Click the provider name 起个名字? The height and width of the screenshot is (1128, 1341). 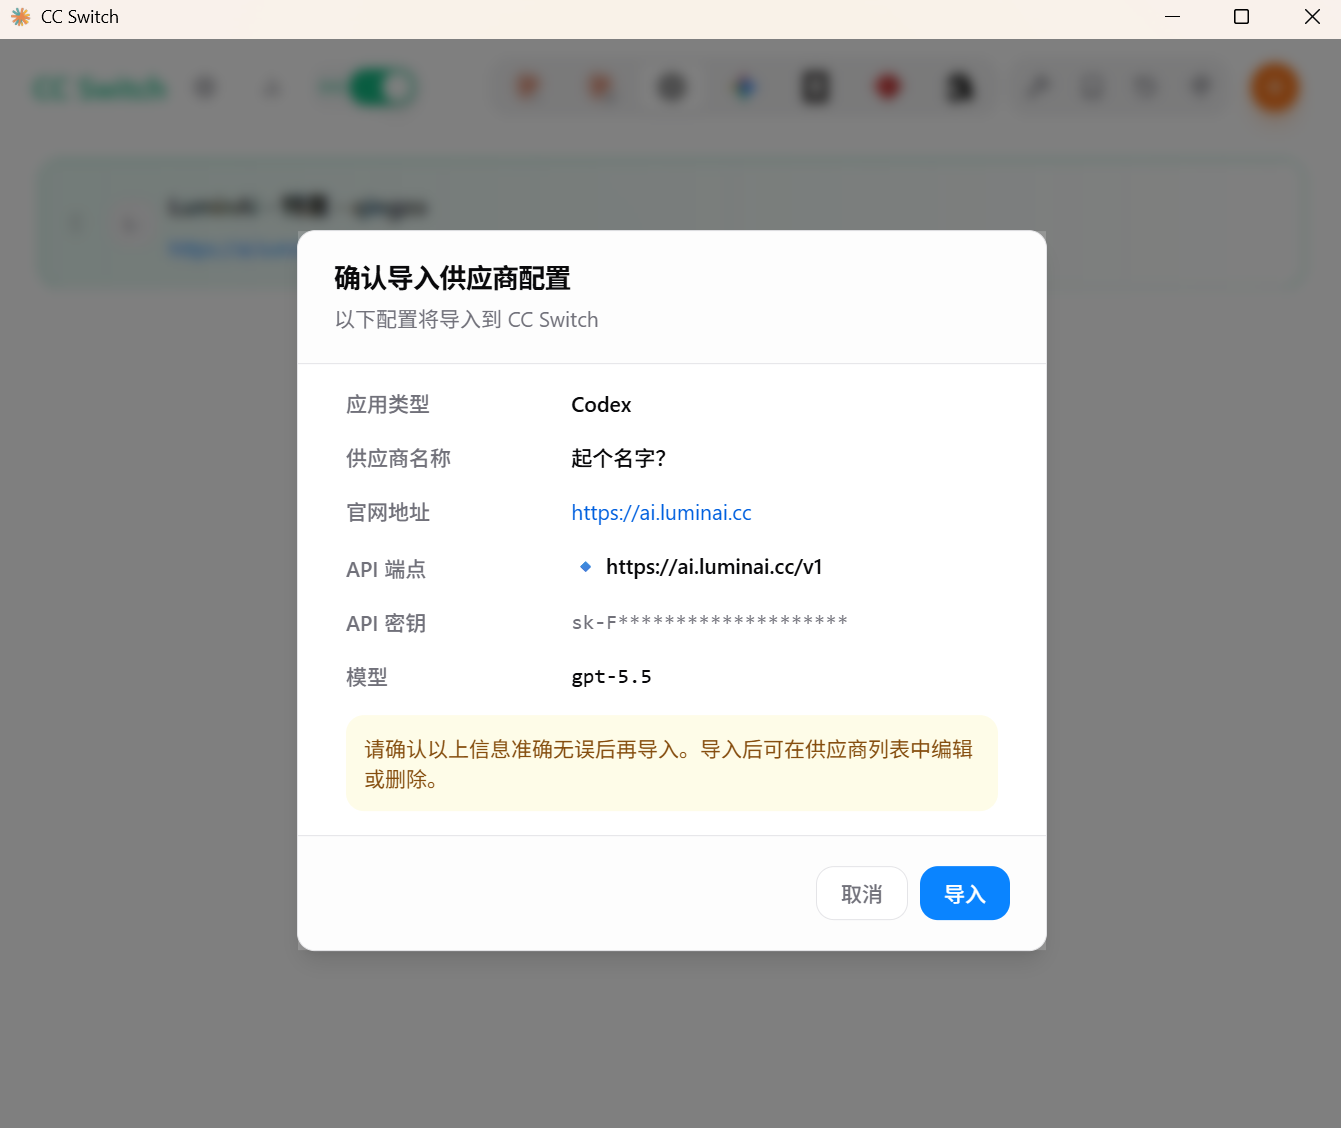click(x=618, y=458)
